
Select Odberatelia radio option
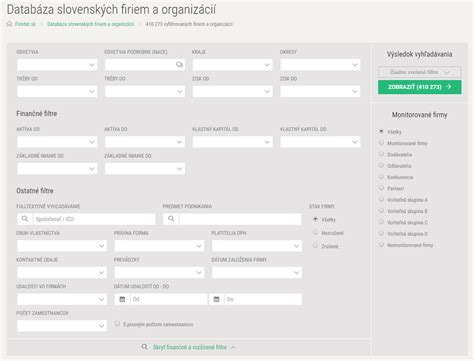coord(381,165)
